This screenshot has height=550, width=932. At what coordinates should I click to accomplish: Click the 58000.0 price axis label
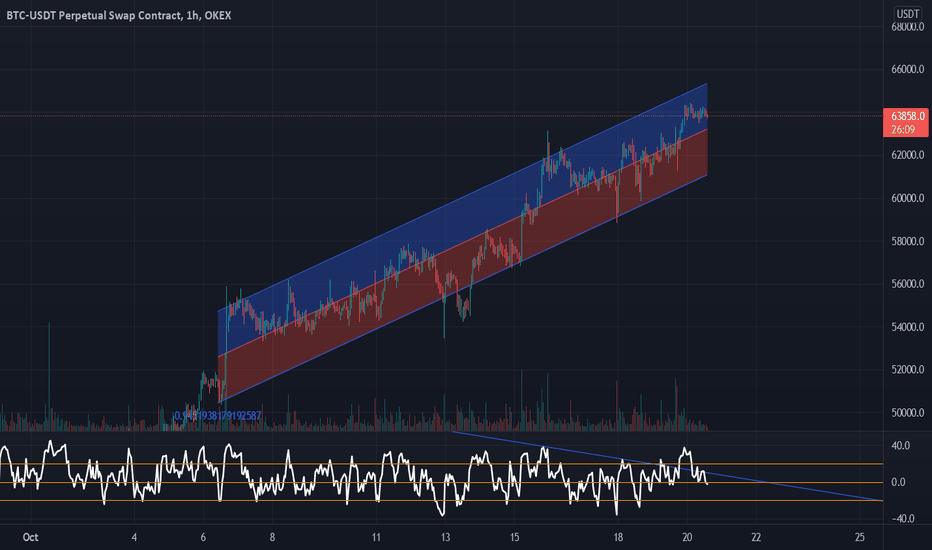908,241
